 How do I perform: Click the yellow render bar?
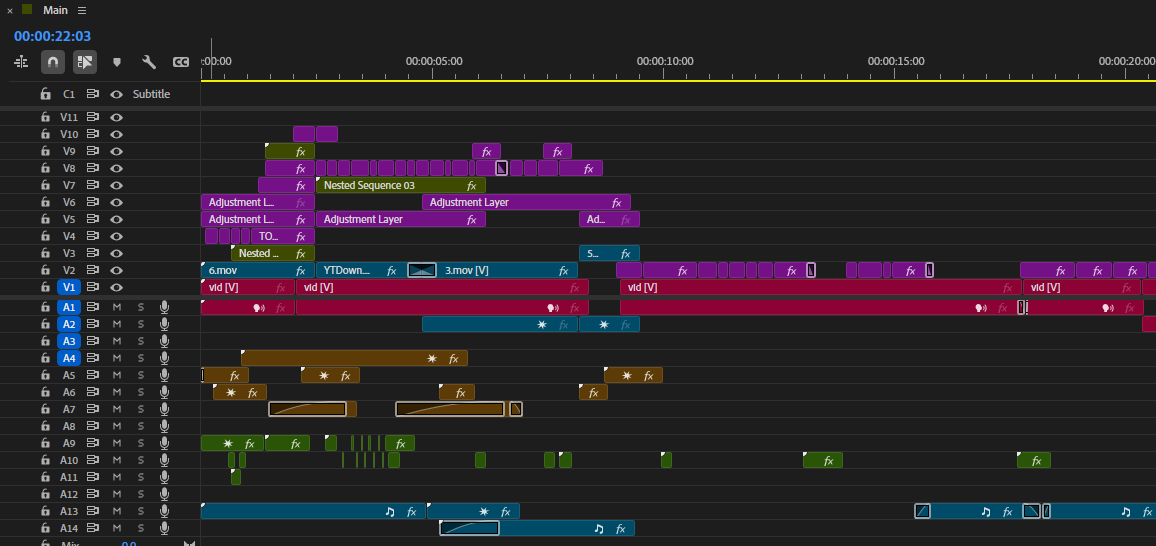[678, 80]
